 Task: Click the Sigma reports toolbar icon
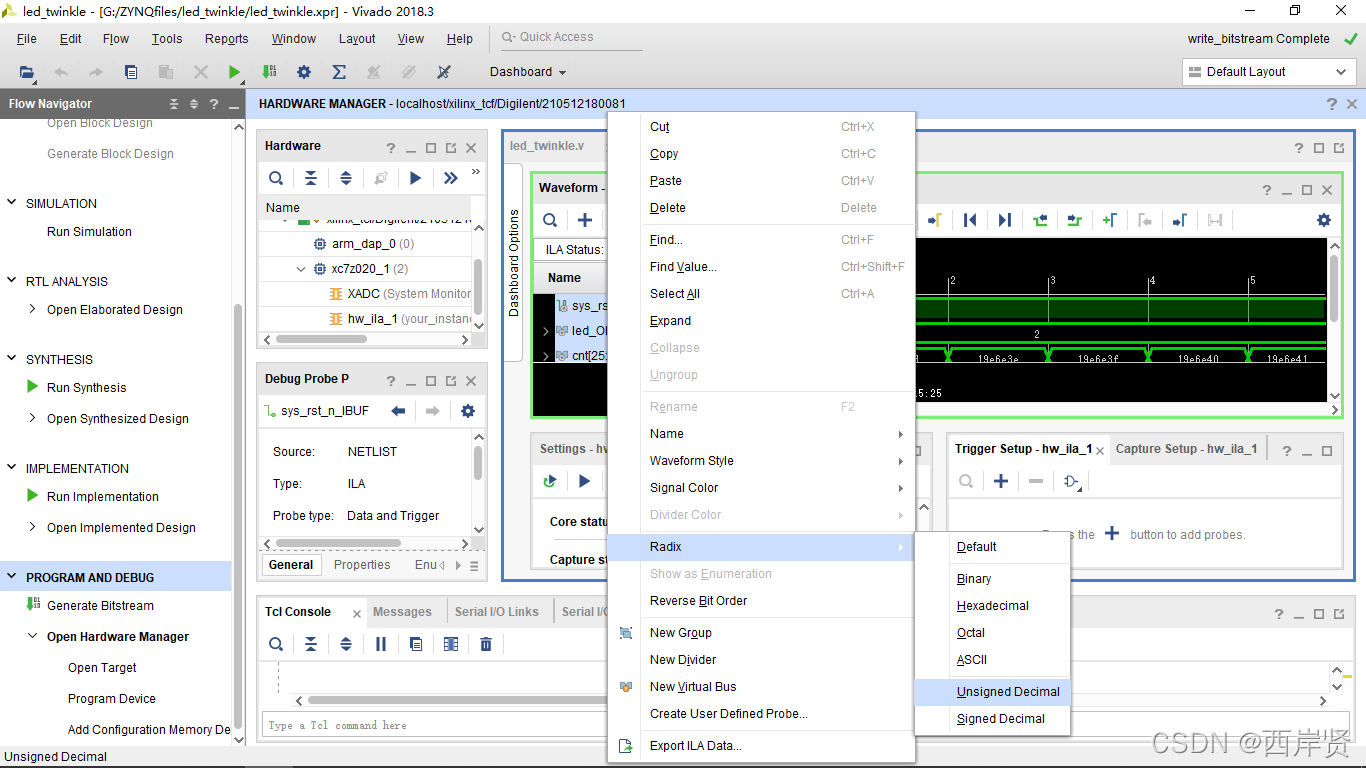(339, 72)
